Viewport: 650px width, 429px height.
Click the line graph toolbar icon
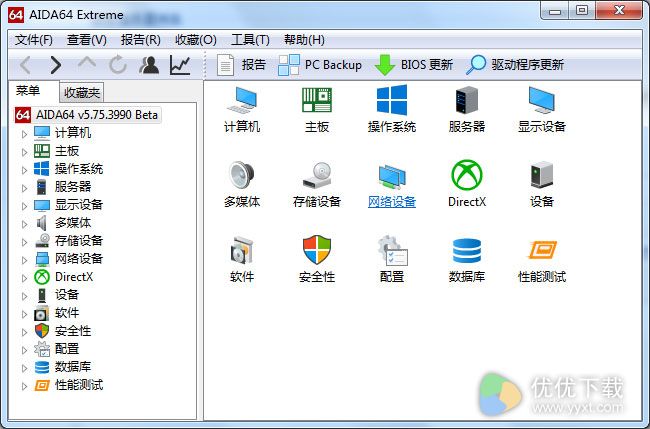180,65
